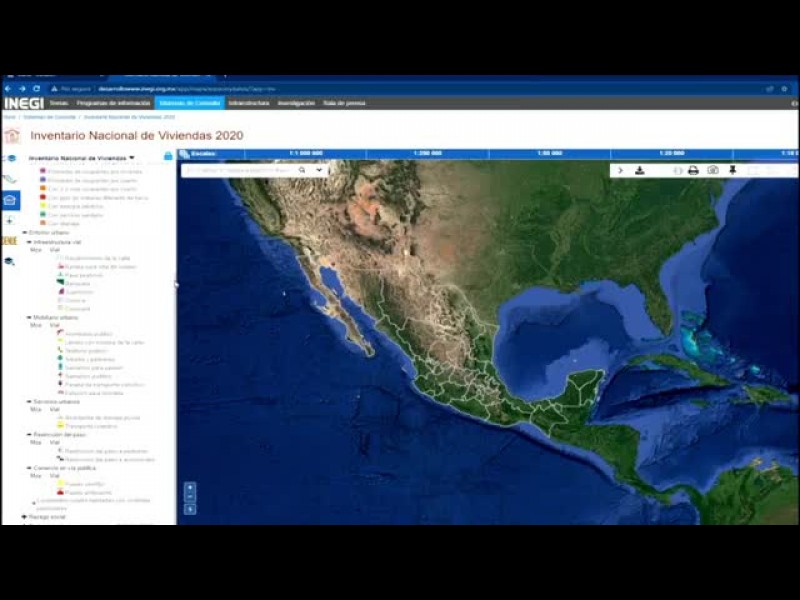Click the pushpin icon in map toolbar

click(732, 170)
